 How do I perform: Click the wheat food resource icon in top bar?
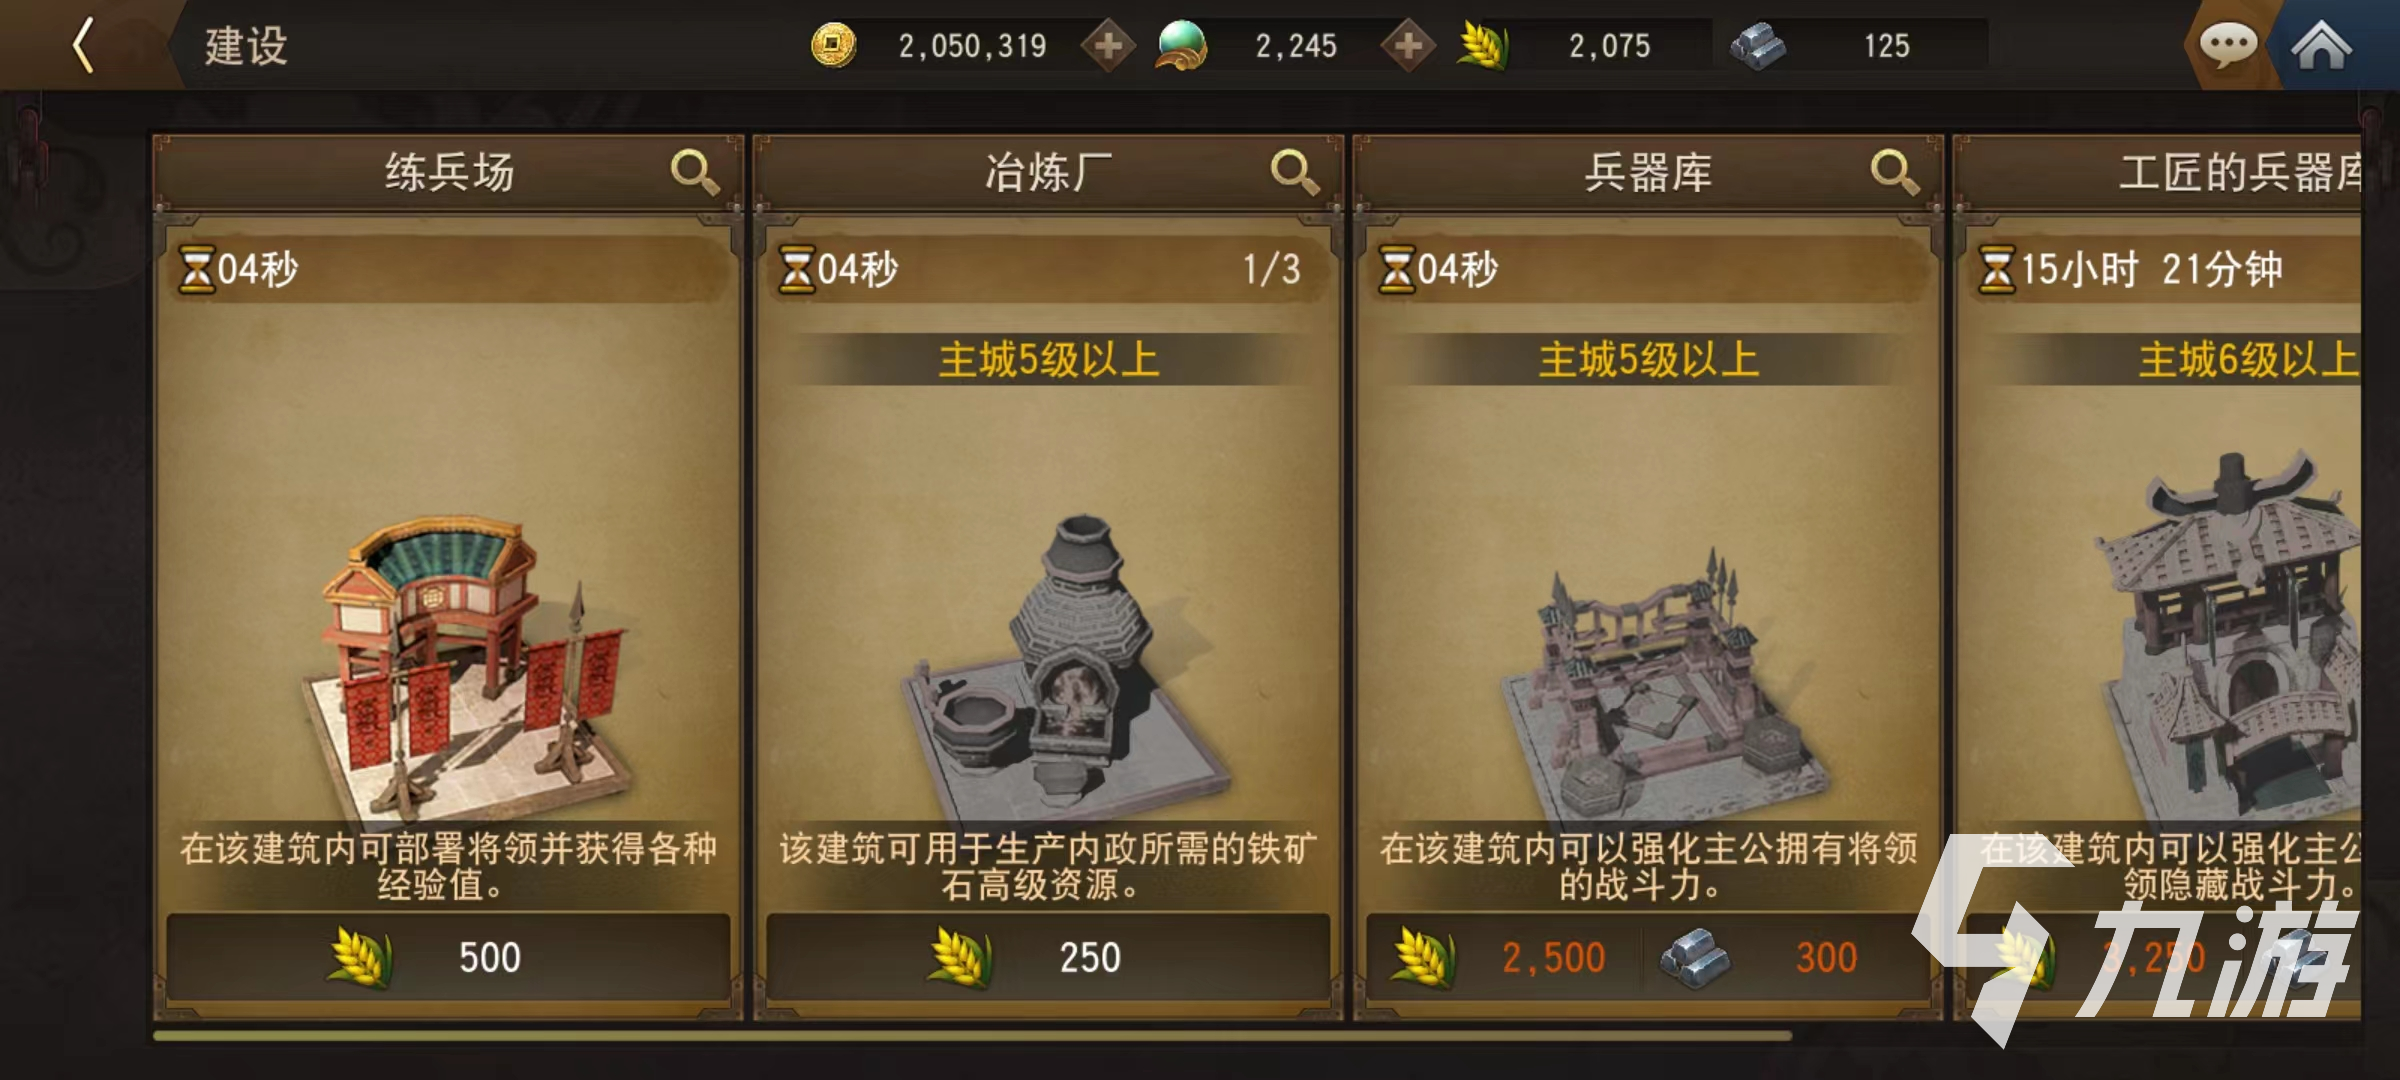1483,46
